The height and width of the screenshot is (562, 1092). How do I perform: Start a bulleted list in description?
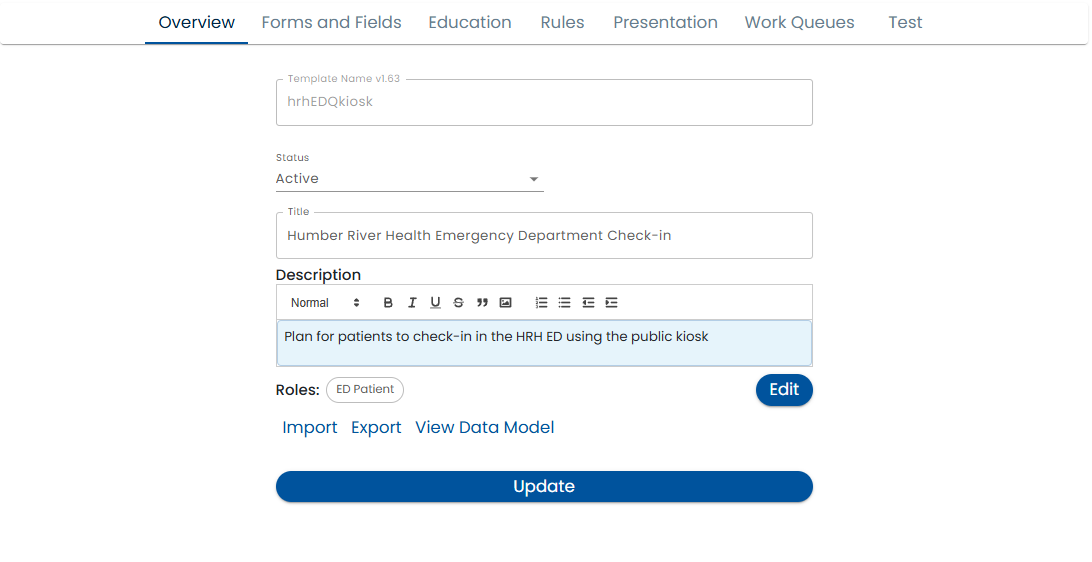tap(564, 303)
